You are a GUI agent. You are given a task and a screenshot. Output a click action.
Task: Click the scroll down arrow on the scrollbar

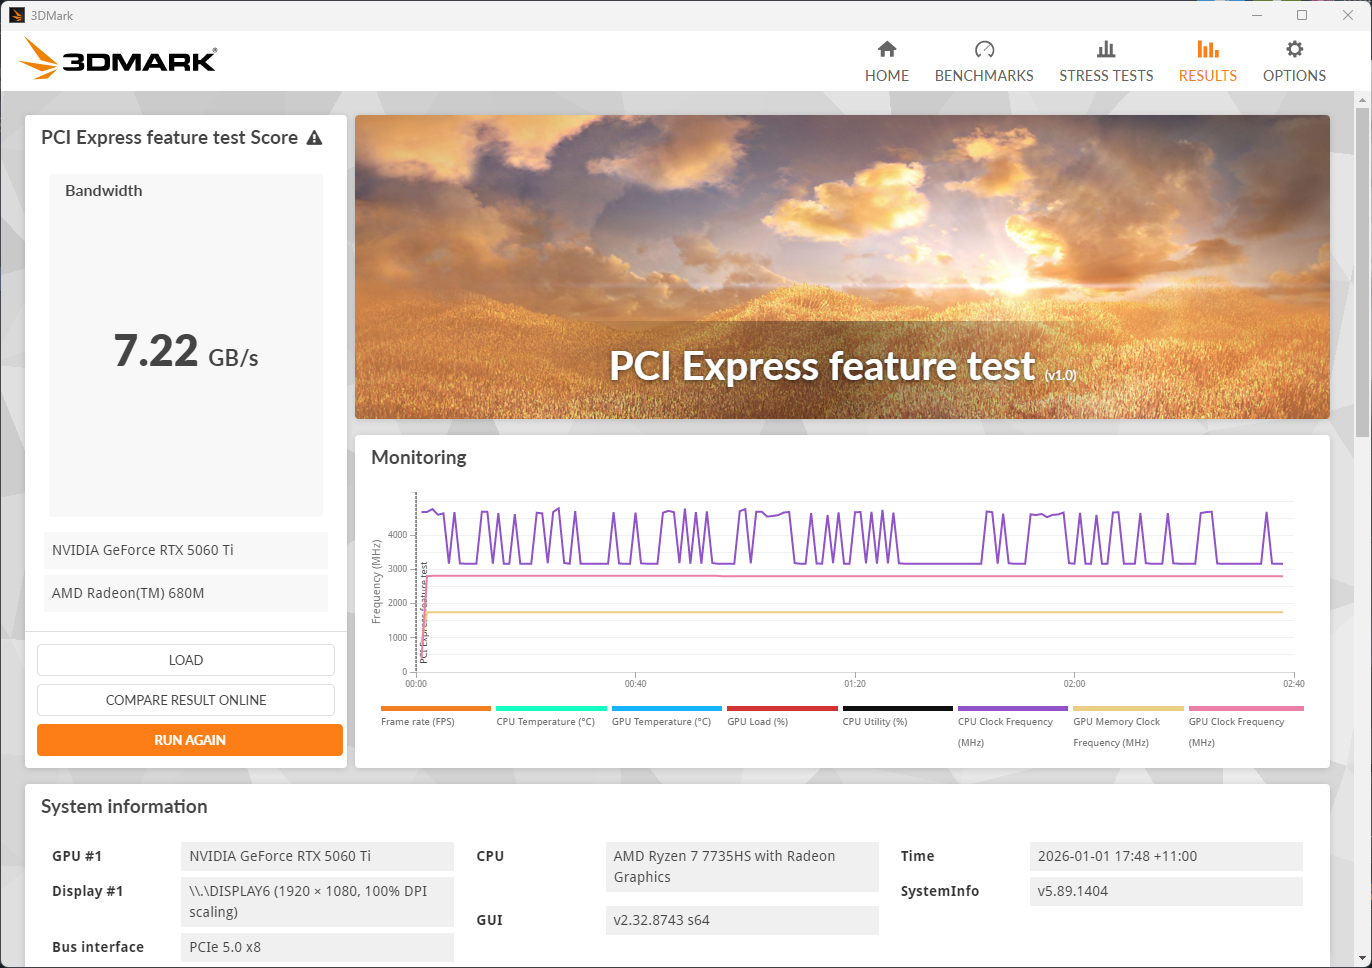click(1362, 957)
